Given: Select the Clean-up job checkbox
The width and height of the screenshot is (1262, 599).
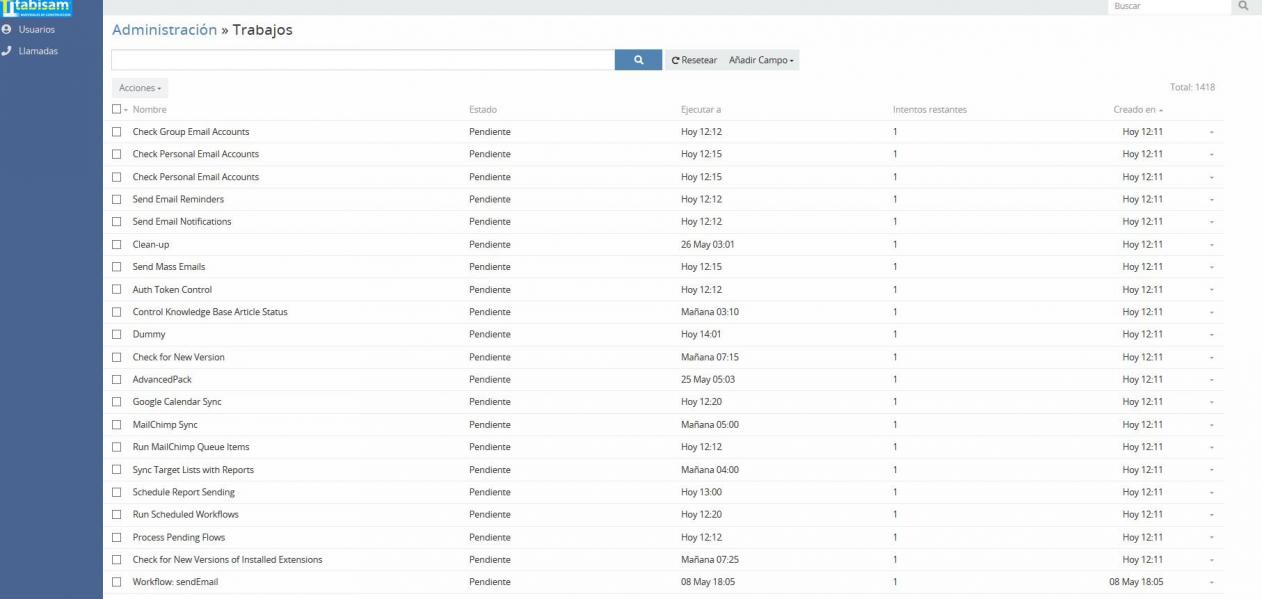Looking at the screenshot, I should point(117,245).
